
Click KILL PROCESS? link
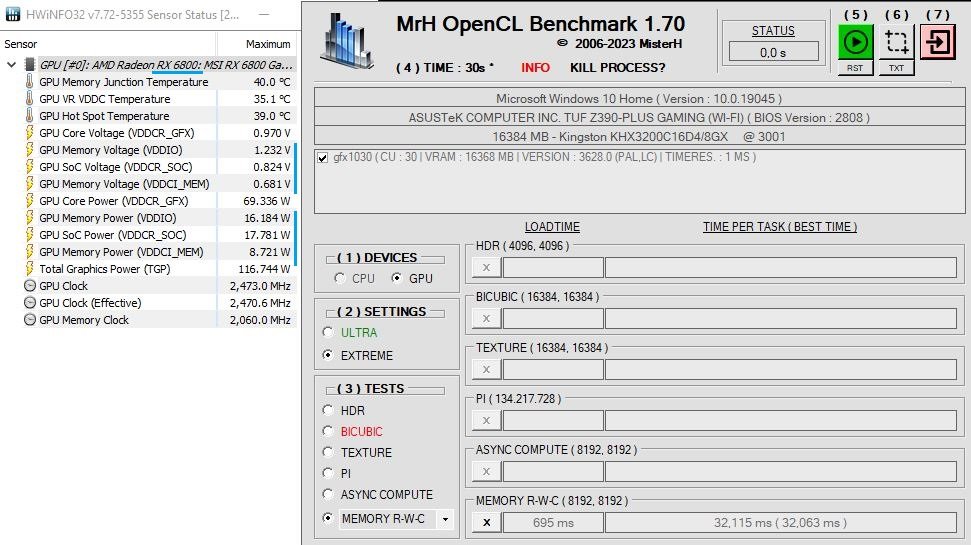tap(617, 68)
